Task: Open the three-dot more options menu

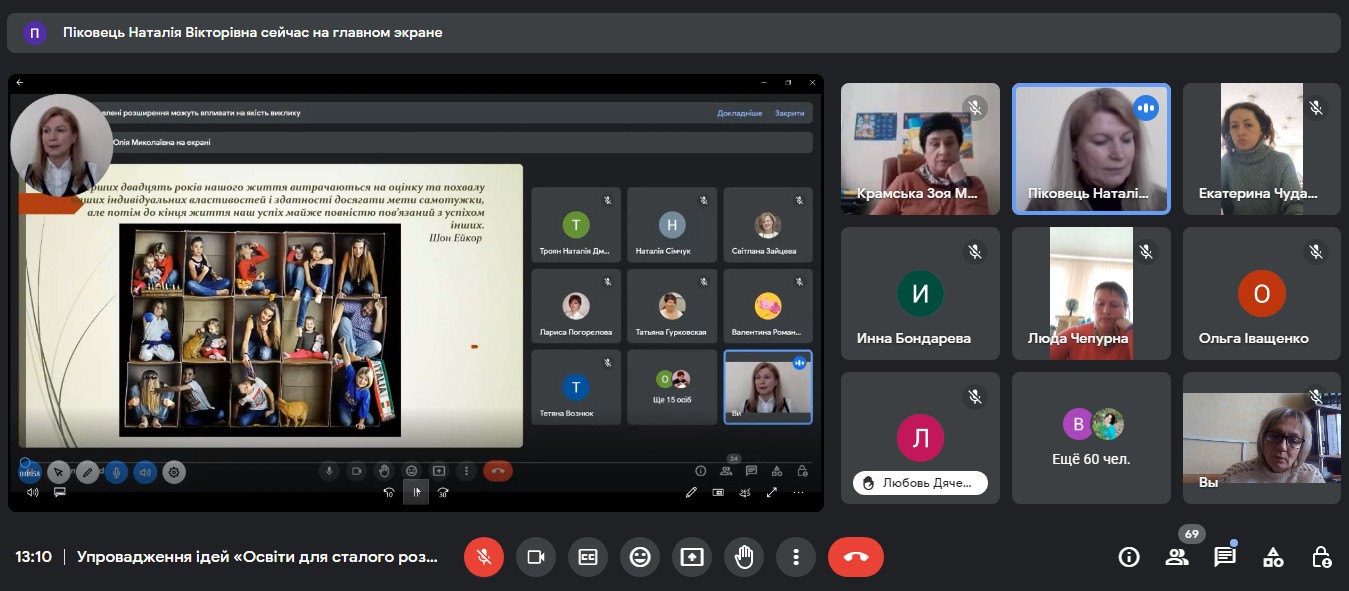Action: [796, 557]
